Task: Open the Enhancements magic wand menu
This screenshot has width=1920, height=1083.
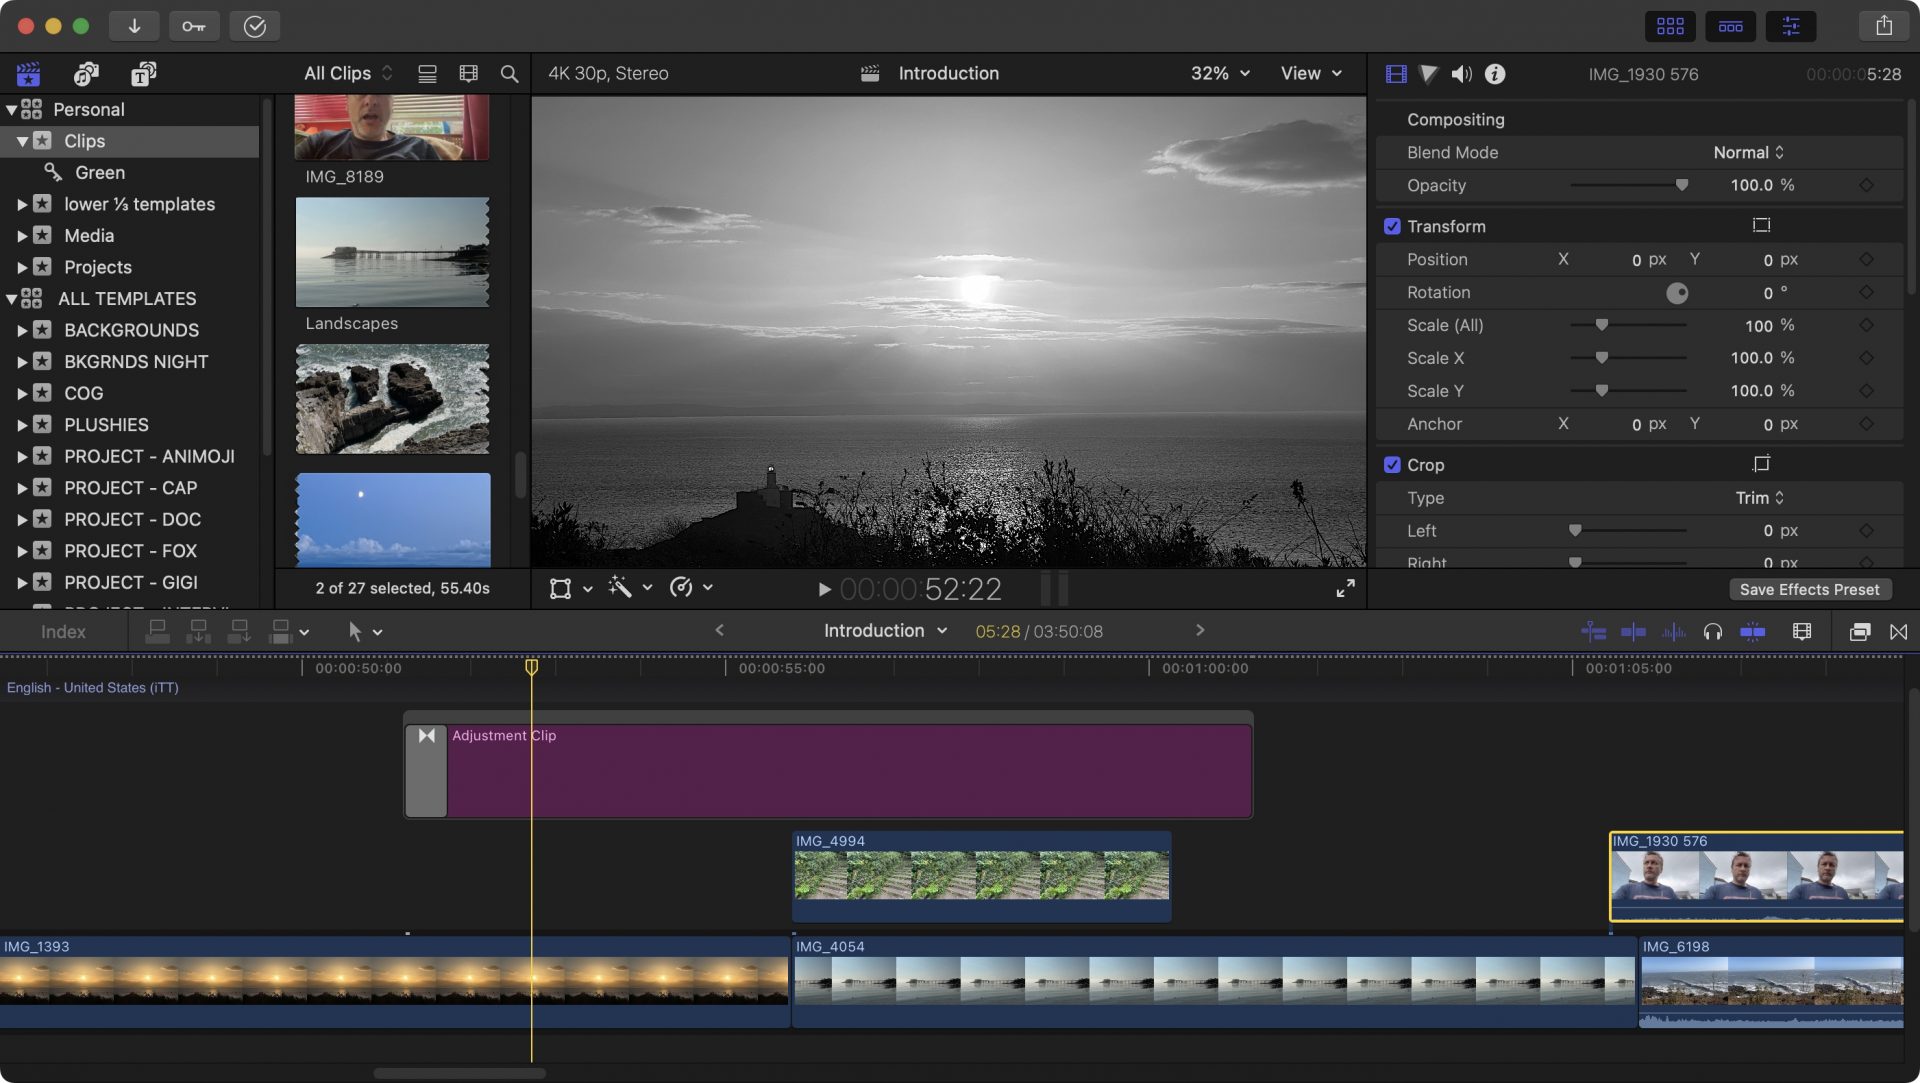Action: [x=622, y=588]
